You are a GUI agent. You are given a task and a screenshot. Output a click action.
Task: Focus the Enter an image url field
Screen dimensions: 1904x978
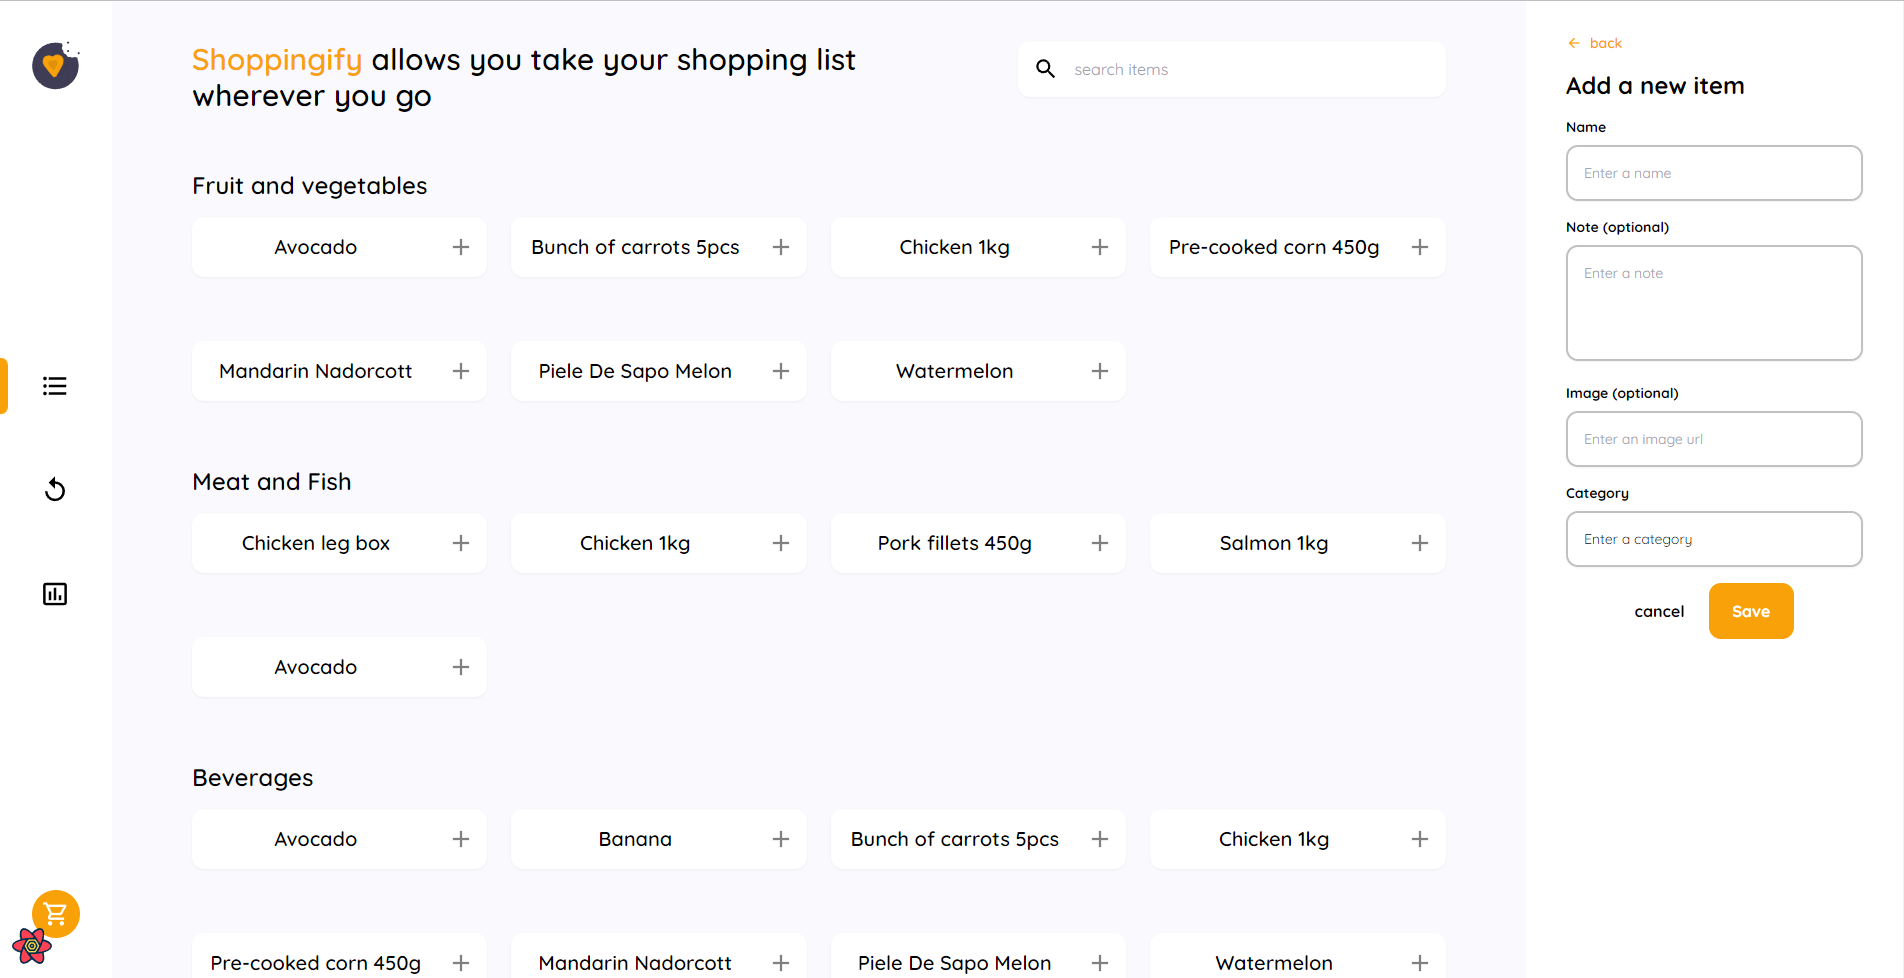1714,439
